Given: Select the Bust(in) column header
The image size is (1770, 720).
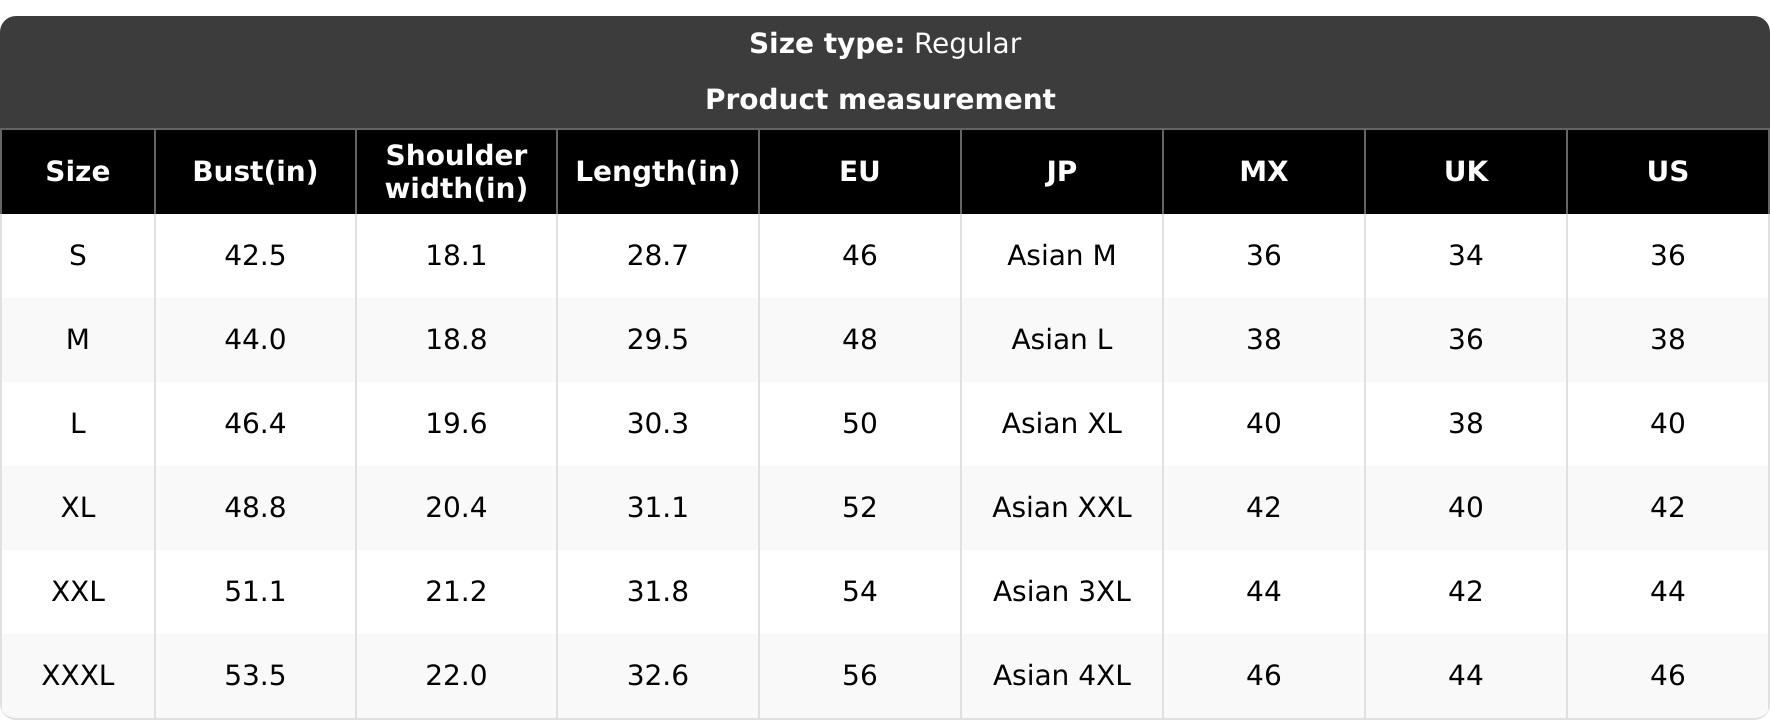Looking at the screenshot, I should [255, 172].
